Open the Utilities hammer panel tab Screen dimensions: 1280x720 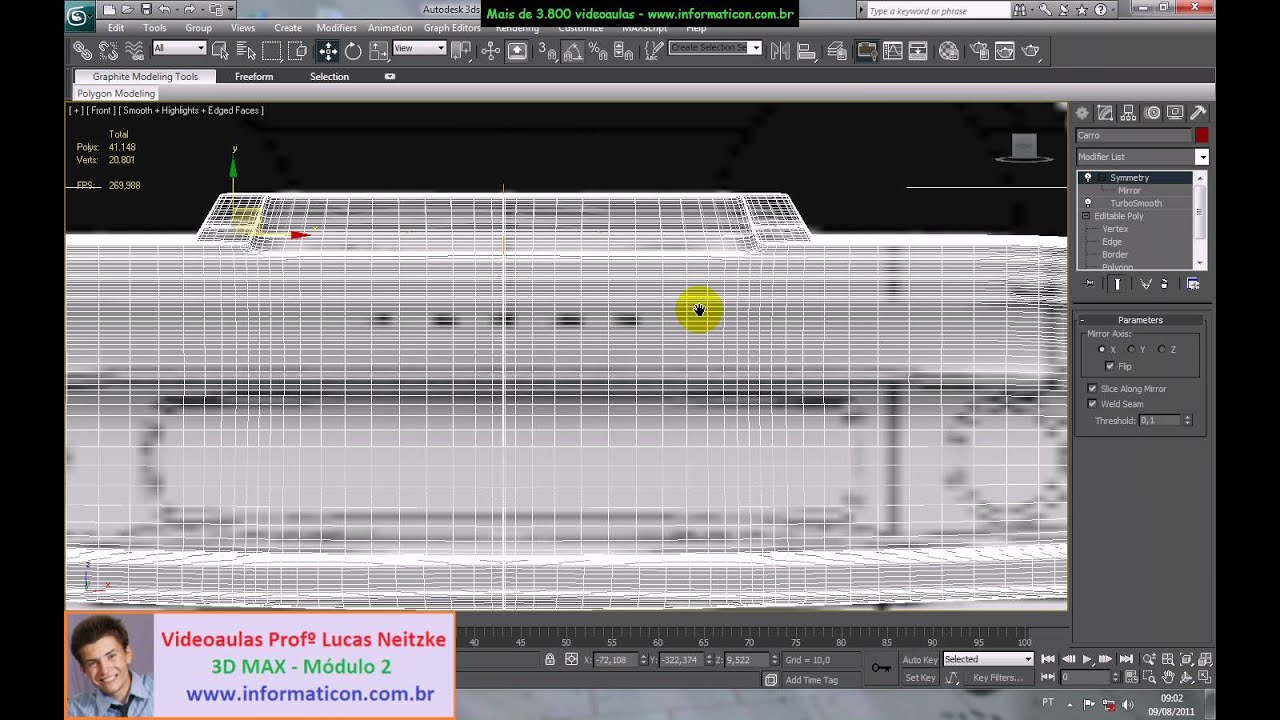coord(1198,113)
